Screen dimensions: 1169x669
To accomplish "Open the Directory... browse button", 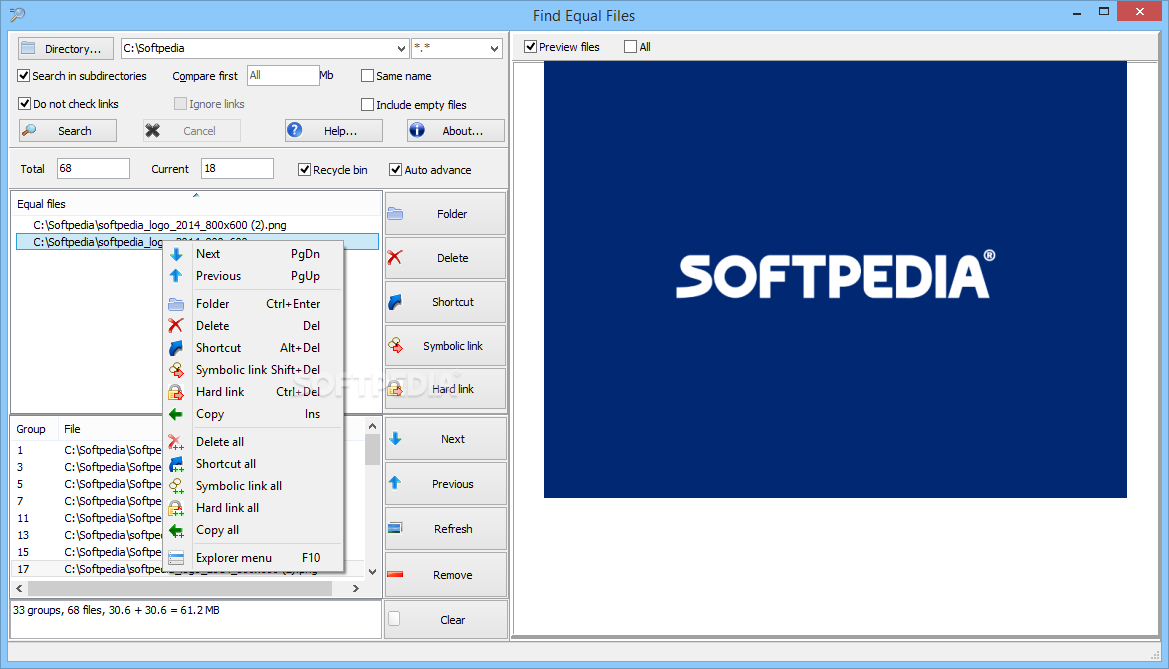I will (x=66, y=48).
